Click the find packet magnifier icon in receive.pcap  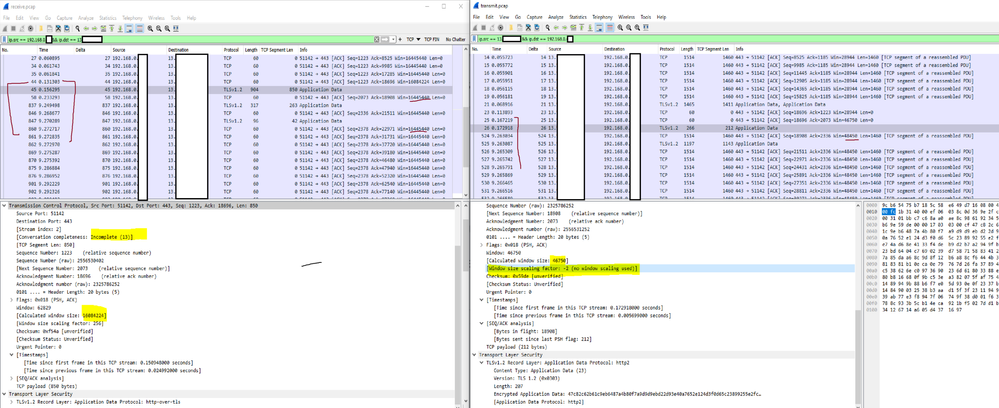coord(78,28)
